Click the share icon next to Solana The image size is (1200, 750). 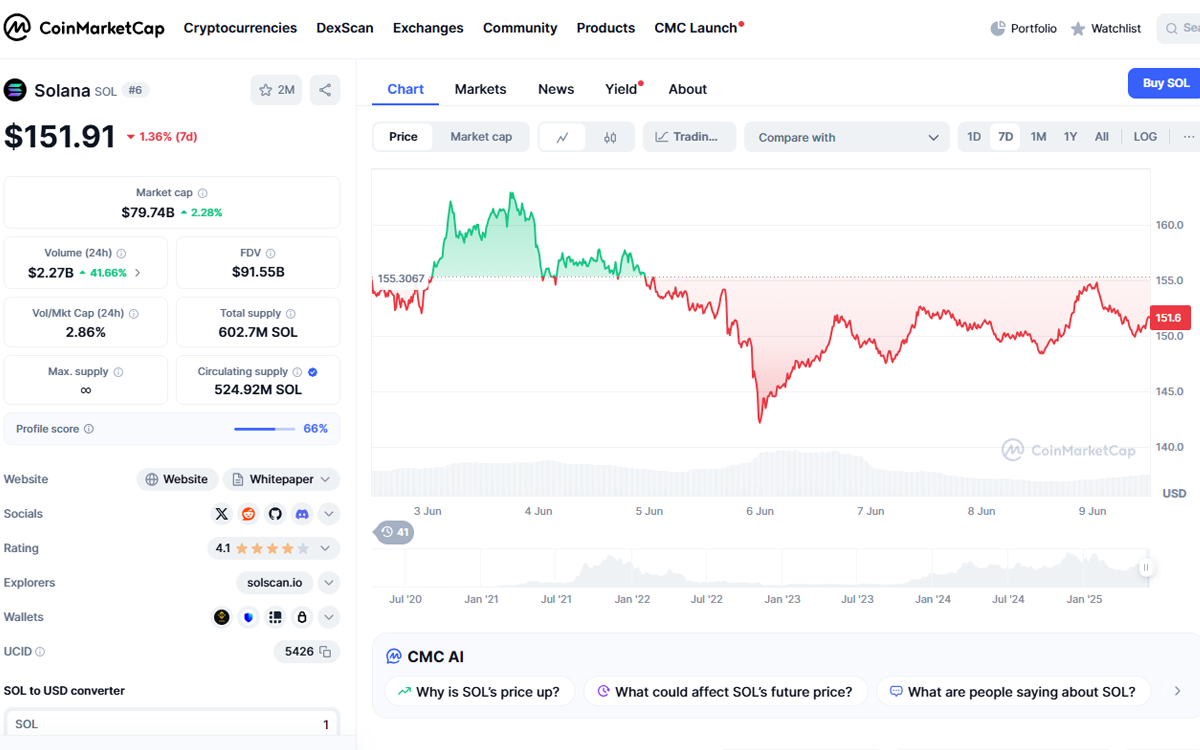click(x=325, y=90)
